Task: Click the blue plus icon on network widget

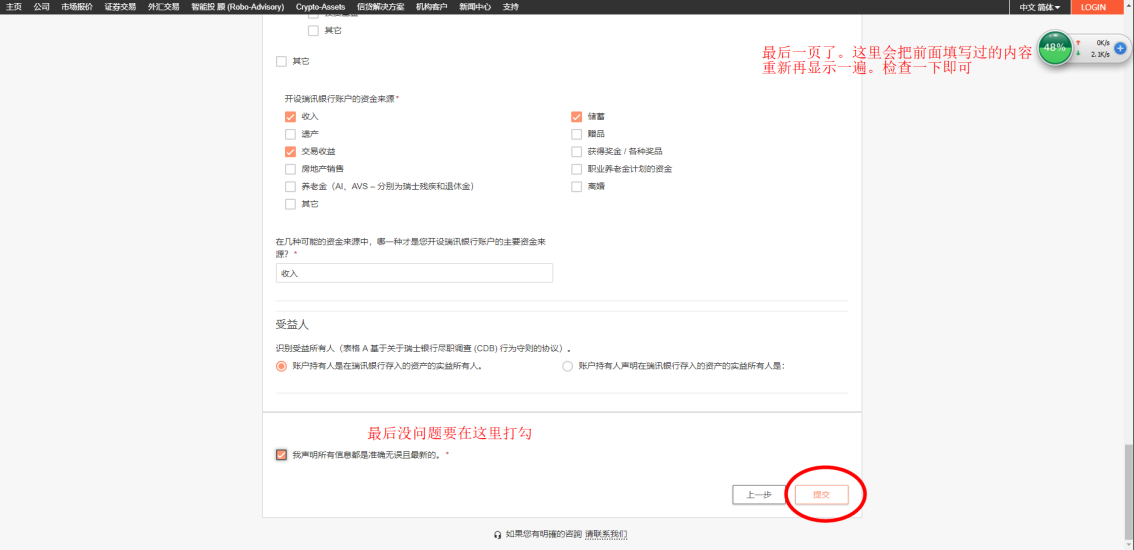Action: point(1120,48)
